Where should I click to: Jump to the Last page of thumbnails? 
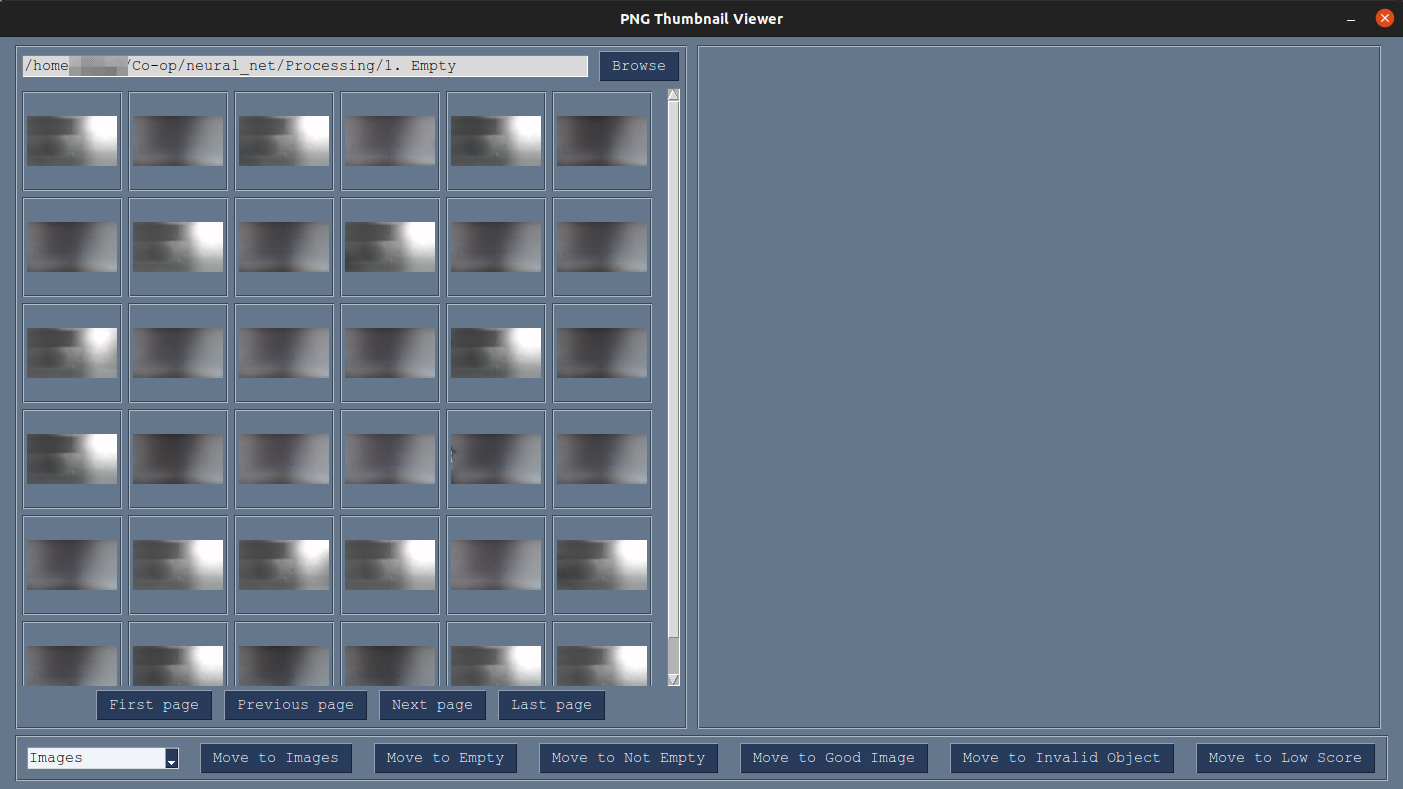tap(551, 705)
